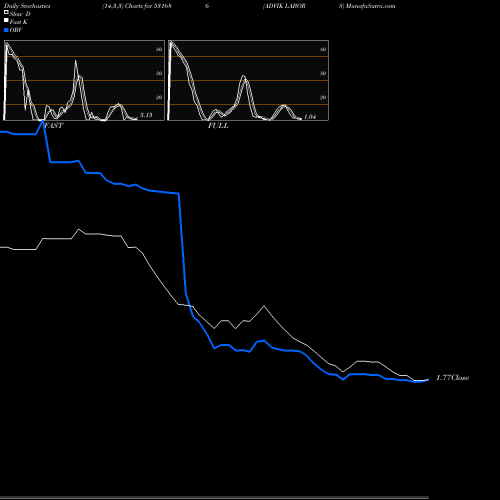Click the 80 level label in FULL chart
Image resolution: width=500 pixels, height=500 pixels.
(323, 50)
